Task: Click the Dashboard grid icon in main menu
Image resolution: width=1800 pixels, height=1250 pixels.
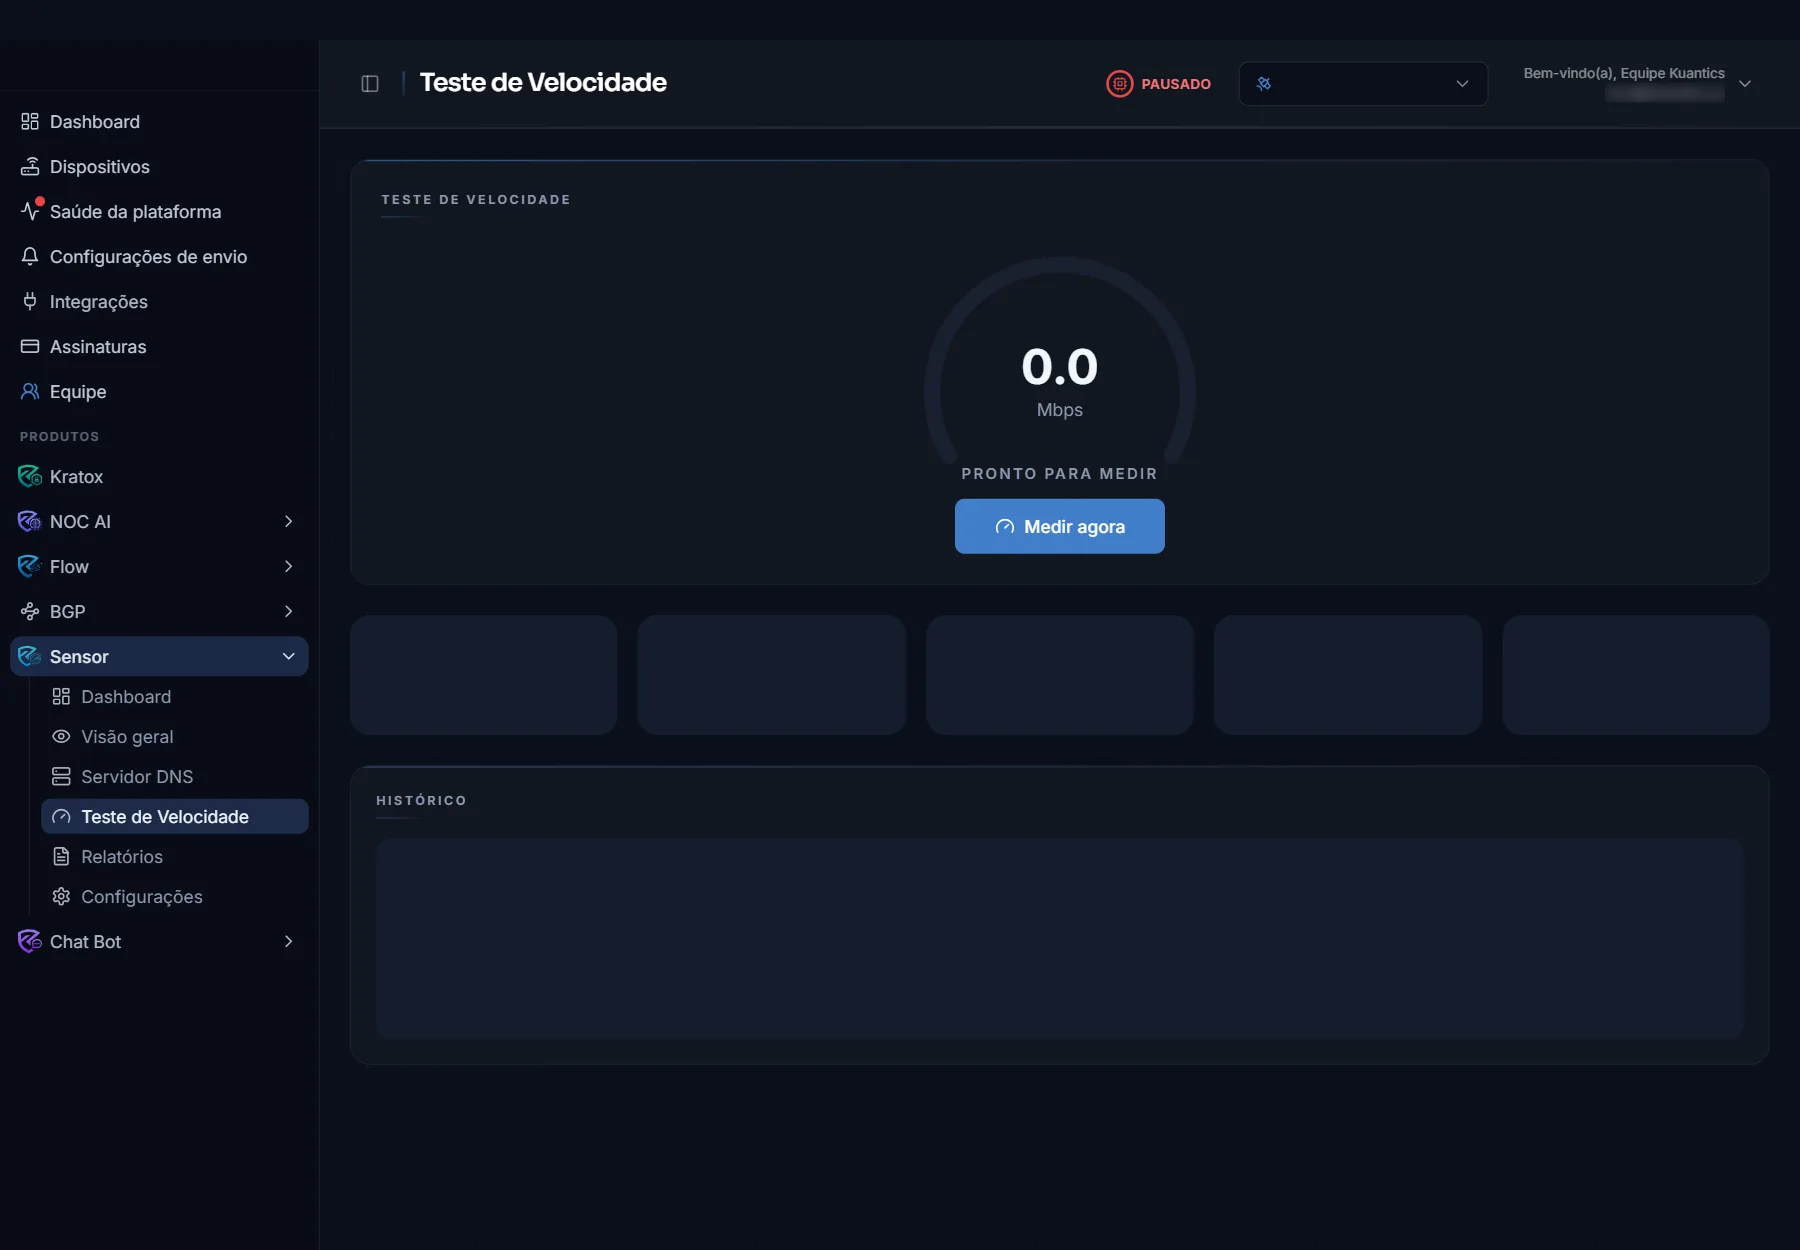Action: [30, 122]
